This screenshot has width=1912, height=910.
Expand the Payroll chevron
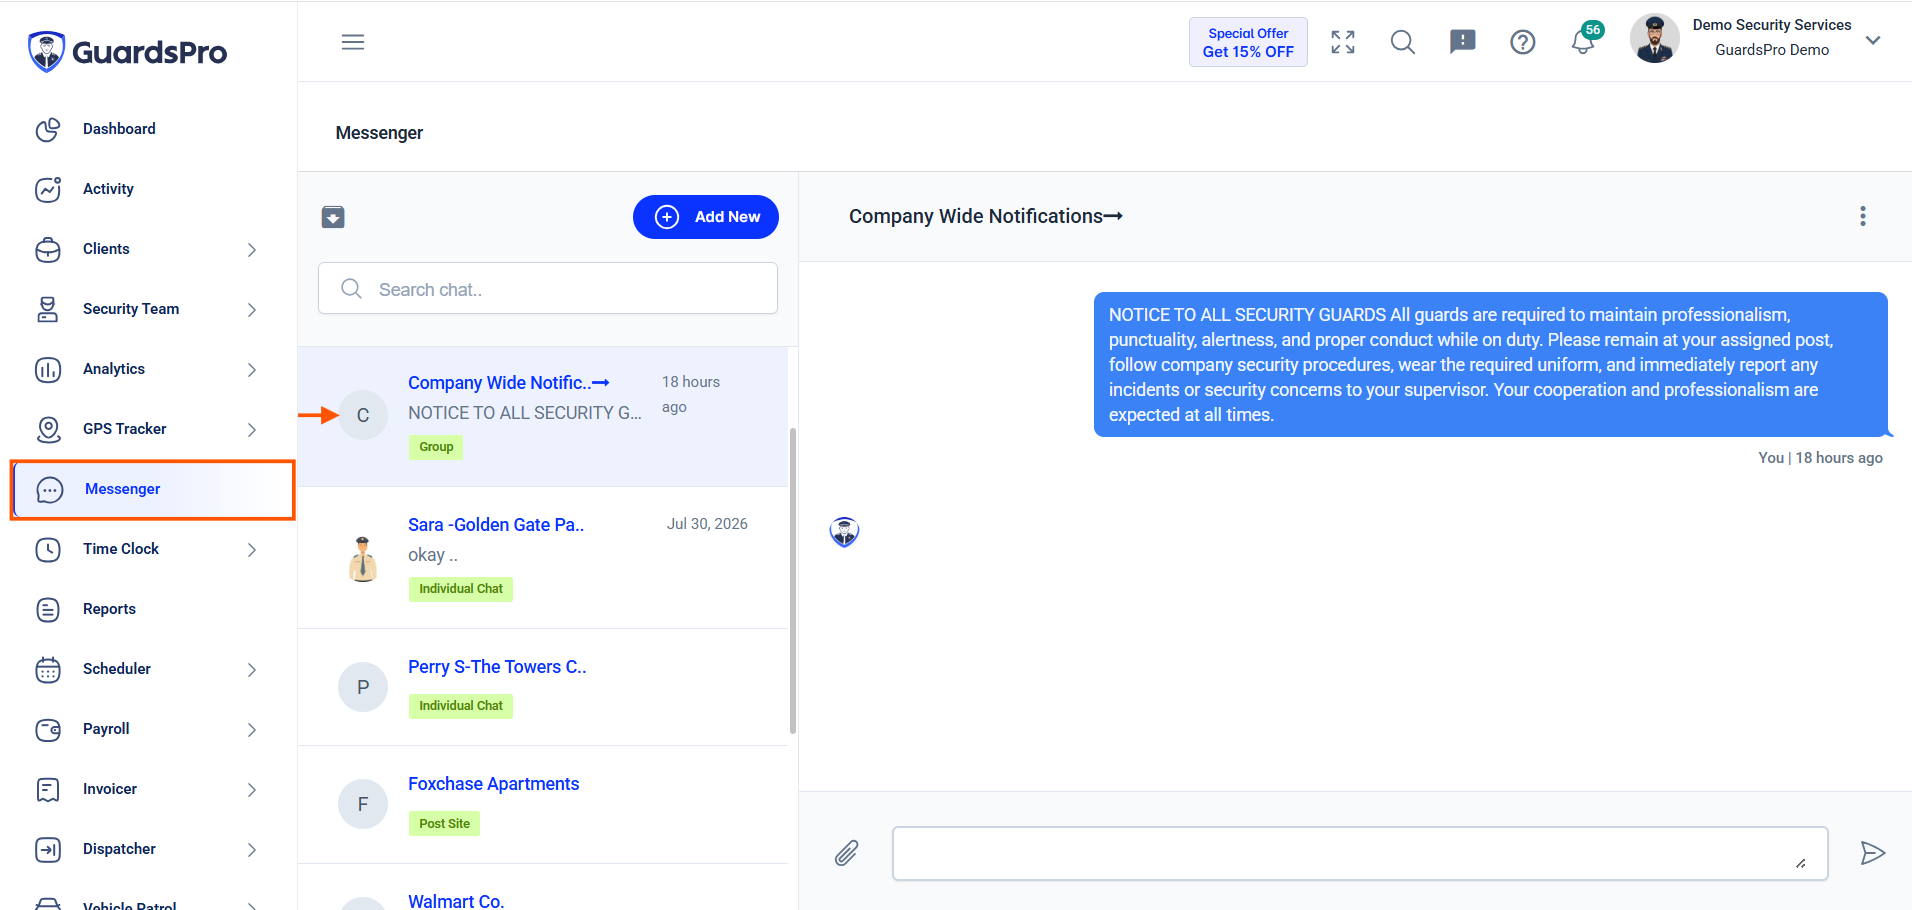pyautogui.click(x=252, y=730)
